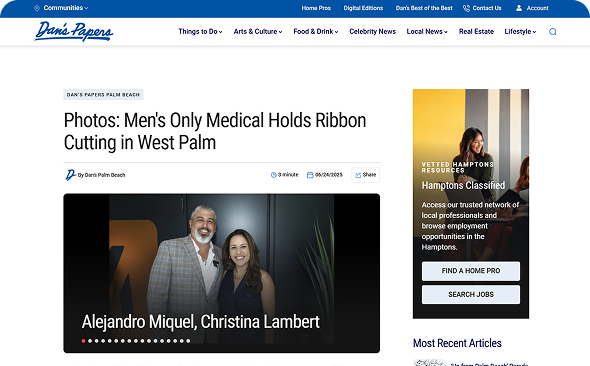Click the share arrow icon
The image size is (590, 366).
(358, 175)
